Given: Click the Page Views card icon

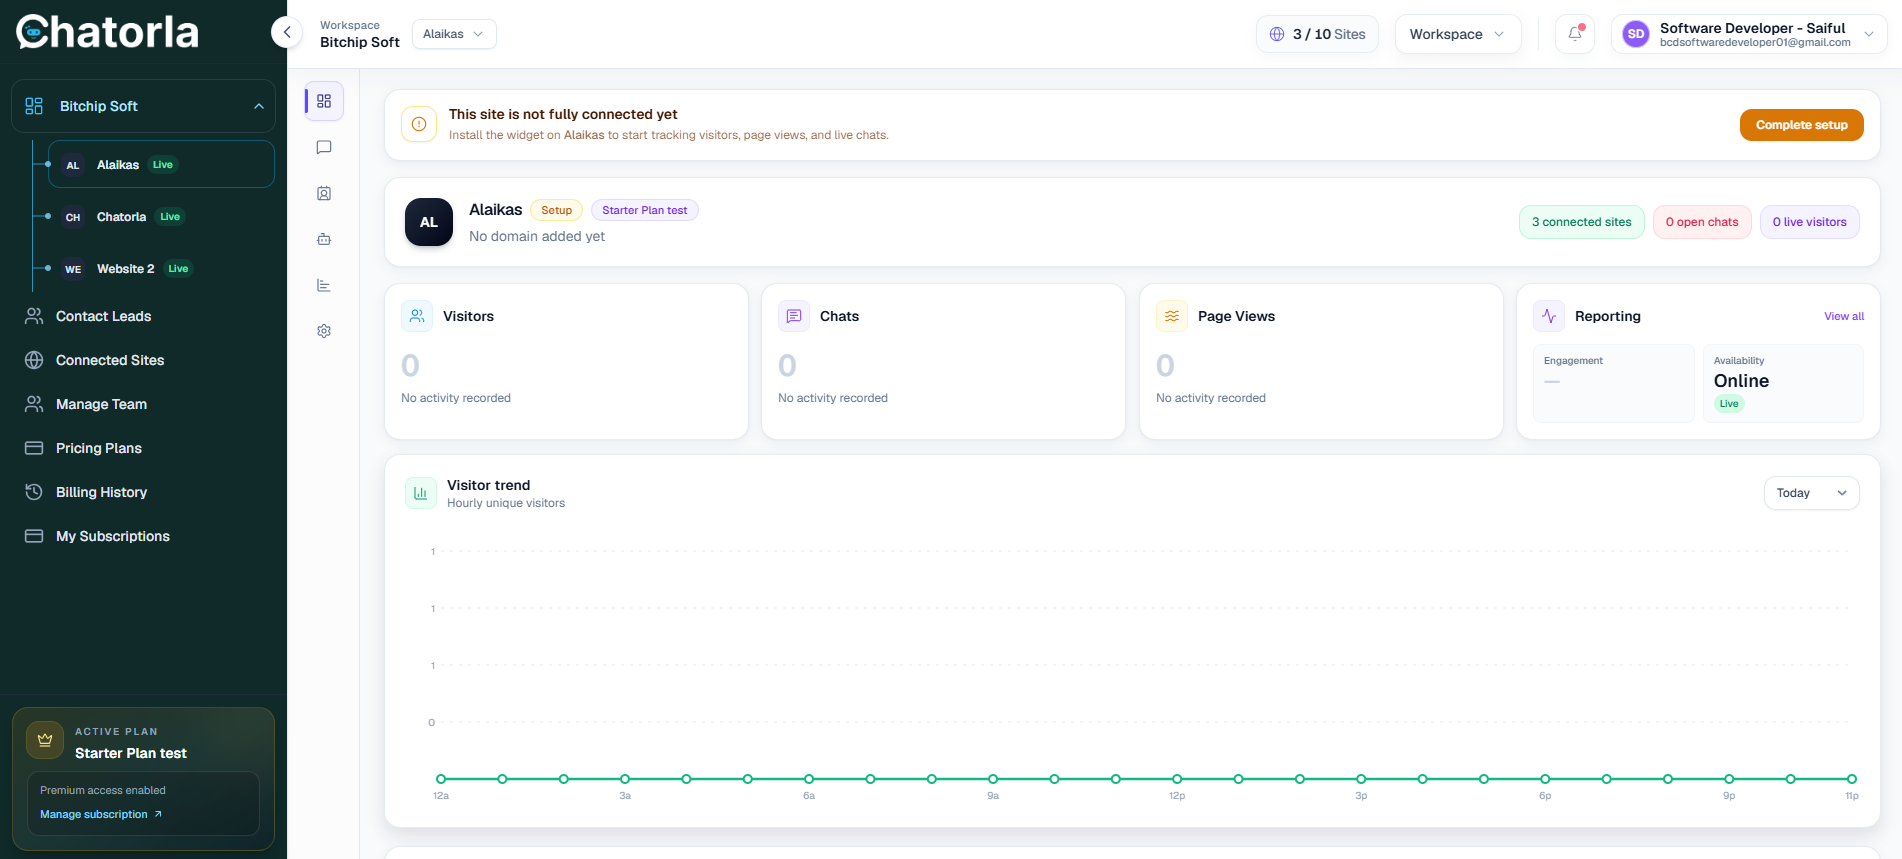Looking at the screenshot, I should click(x=1172, y=316).
